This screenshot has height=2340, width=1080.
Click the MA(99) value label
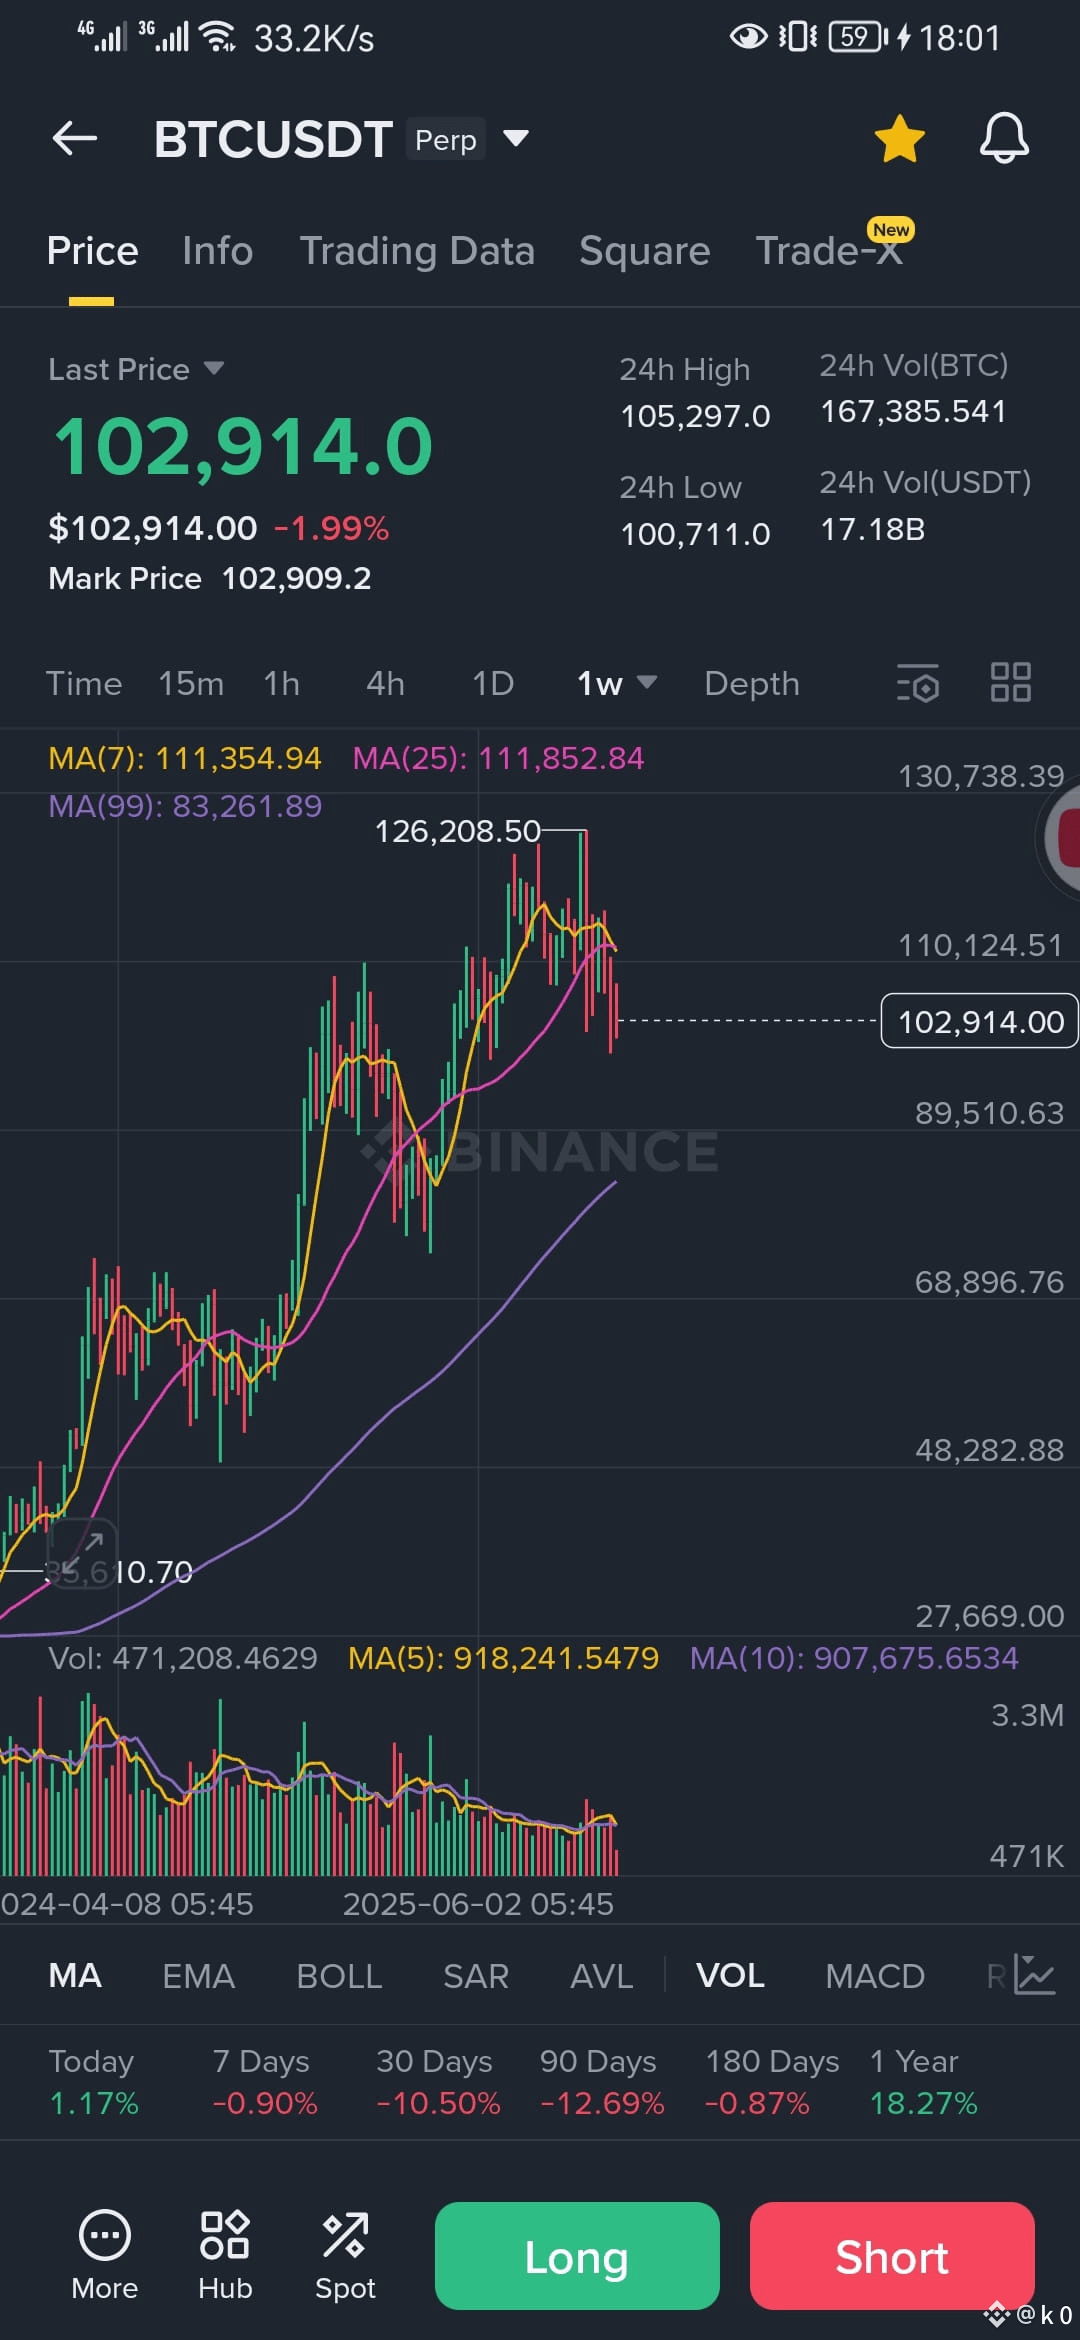tap(185, 806)
